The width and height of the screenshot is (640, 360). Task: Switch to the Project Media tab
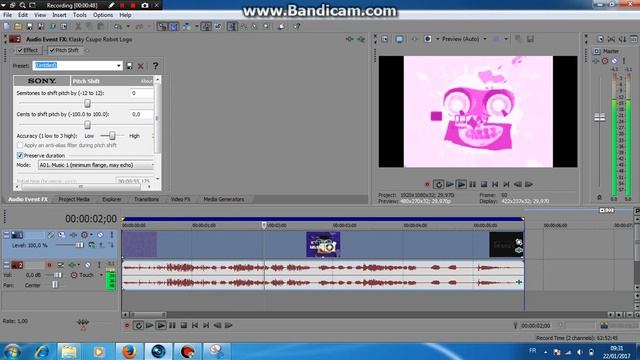click(x=74, y=199)
